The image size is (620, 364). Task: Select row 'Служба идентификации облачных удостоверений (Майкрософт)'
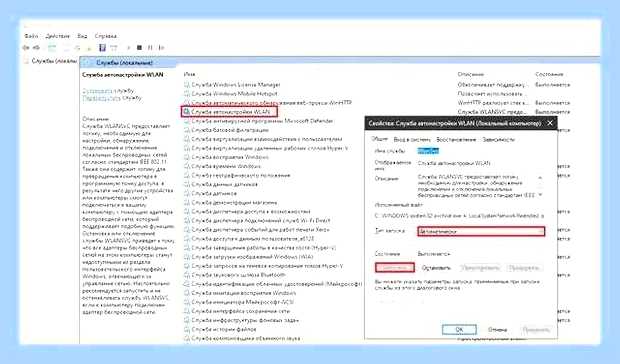click(273, 284)
